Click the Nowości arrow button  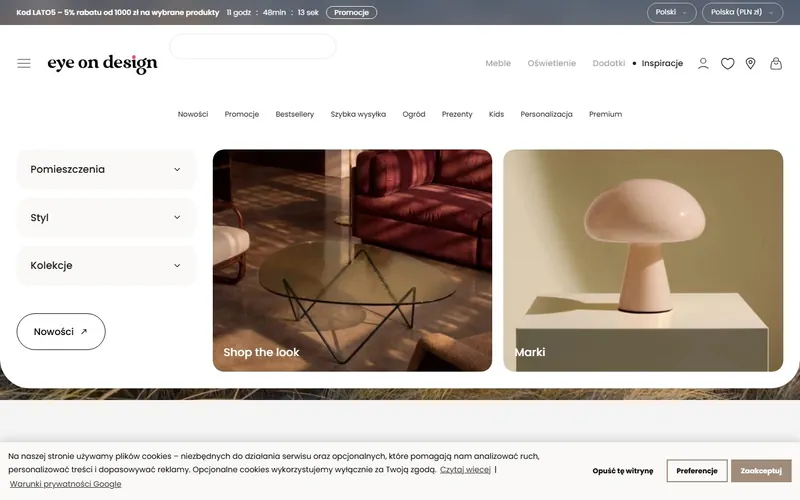click(61, 332)
